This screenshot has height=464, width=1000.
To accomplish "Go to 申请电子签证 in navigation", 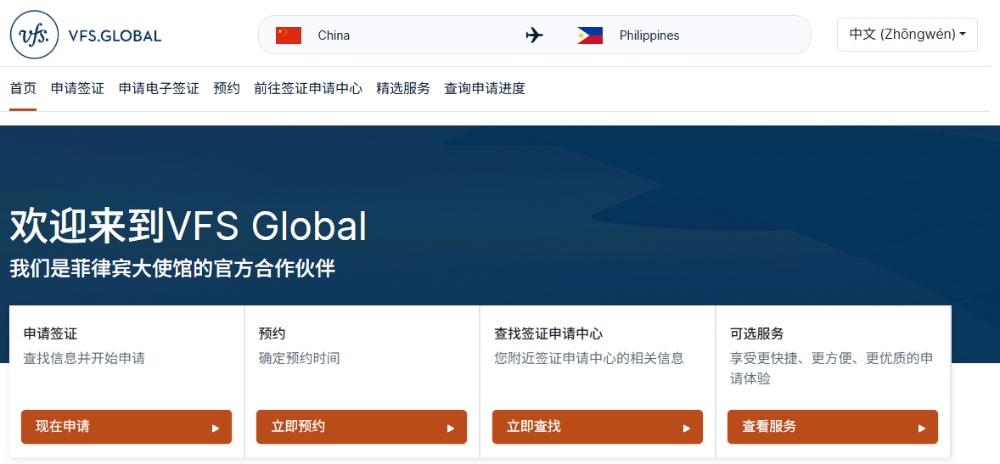I will (x=159, y=88).
